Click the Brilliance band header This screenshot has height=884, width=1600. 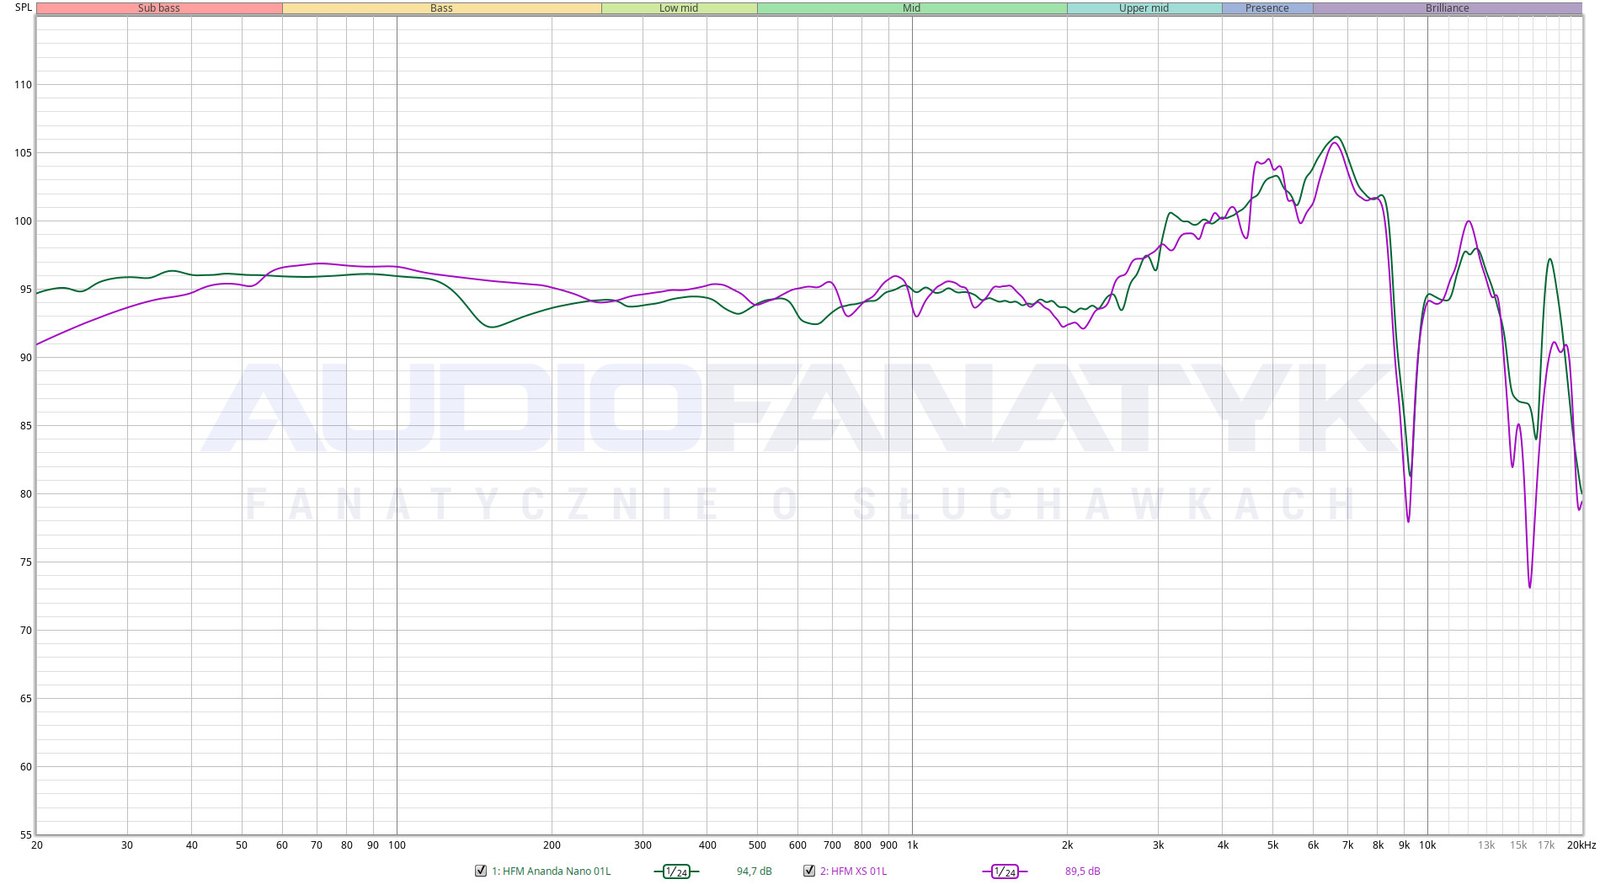(x=1447, y=8)
